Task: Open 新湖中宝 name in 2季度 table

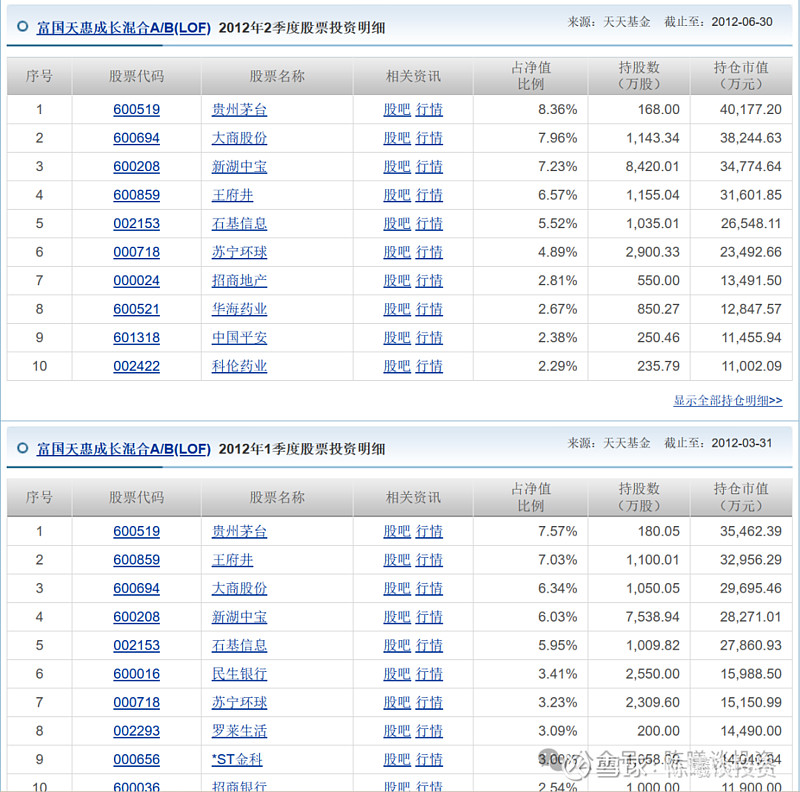Action: click(x=239, y=167)
